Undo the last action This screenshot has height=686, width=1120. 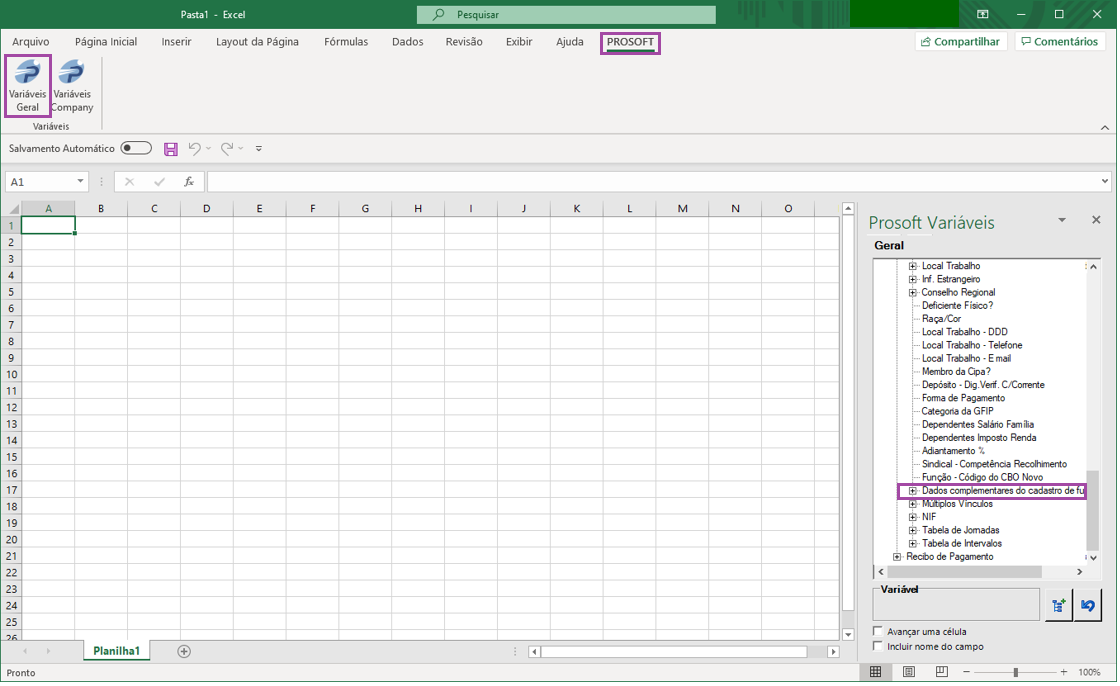tap(194, 149)
